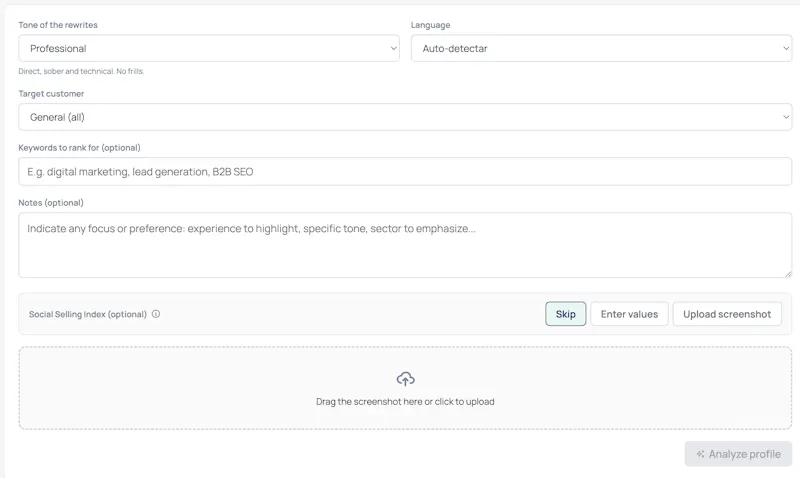The height and width of the screenshot is (478, 800).
Task: Click the cloud upload icon
Action: tap(406, 379)
